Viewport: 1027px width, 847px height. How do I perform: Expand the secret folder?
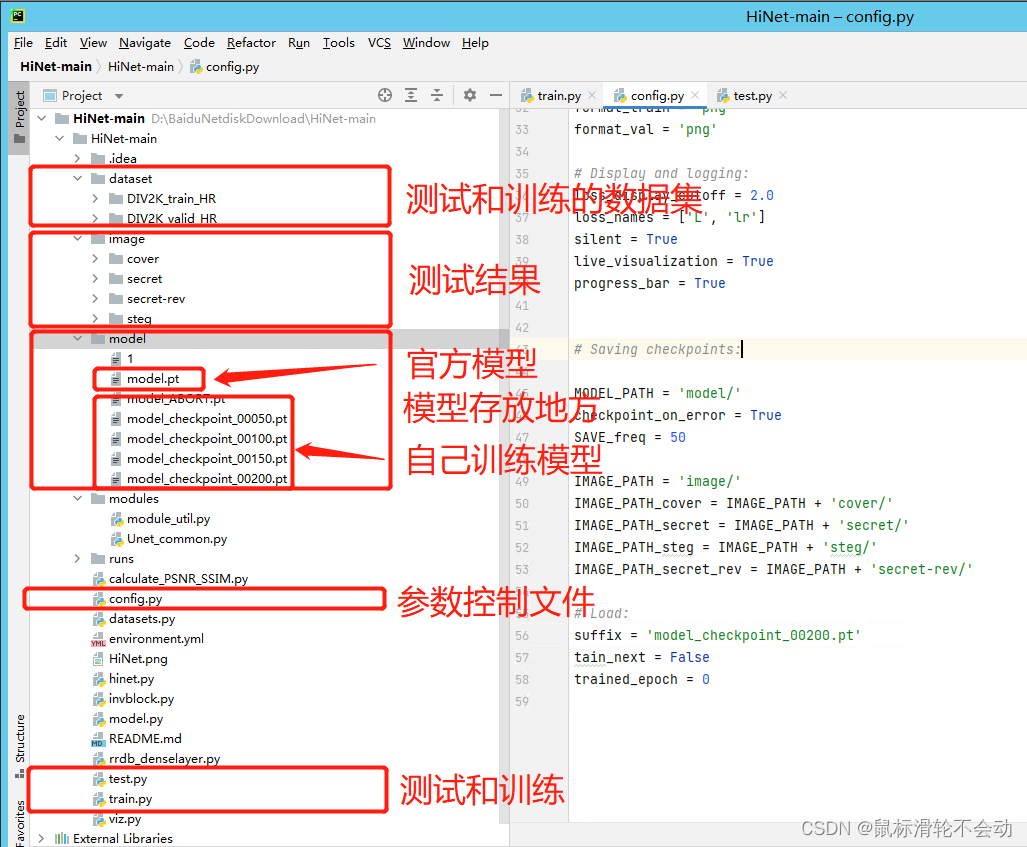(96, 278)
